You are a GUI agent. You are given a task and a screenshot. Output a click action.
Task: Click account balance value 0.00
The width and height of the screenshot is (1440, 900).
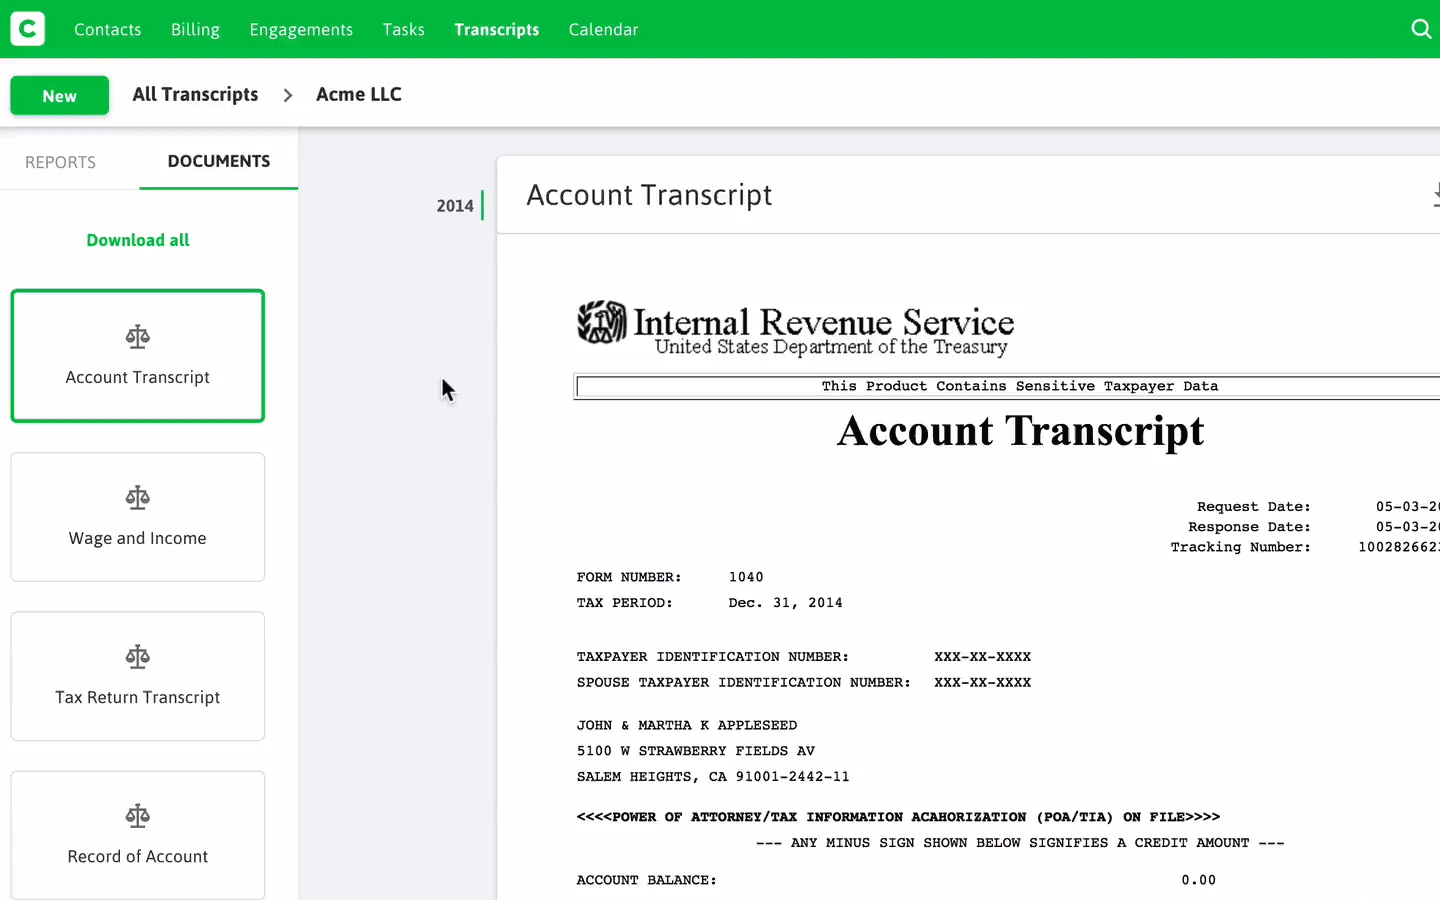click(1198, 880)
